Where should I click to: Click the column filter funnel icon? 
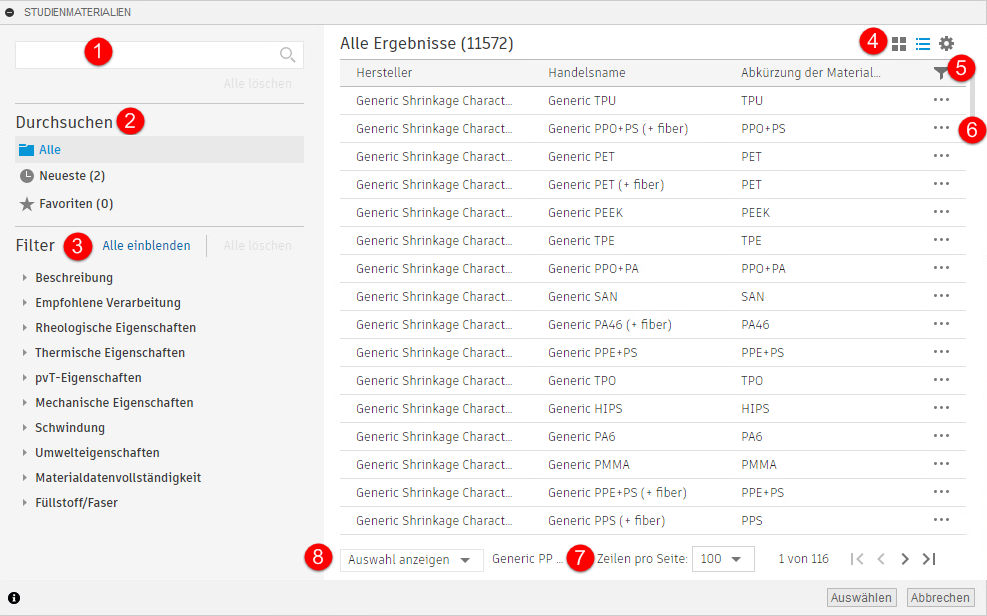coord(940,73)
